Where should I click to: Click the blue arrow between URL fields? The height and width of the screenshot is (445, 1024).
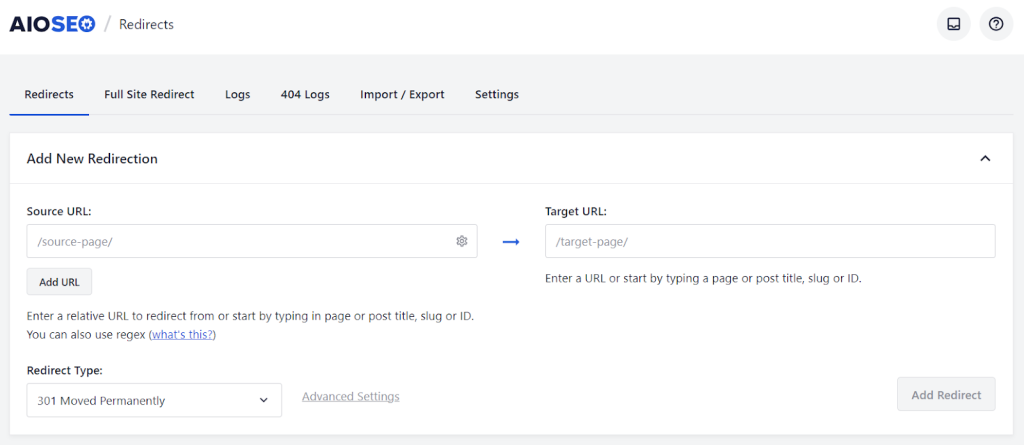tap(511, 241)
